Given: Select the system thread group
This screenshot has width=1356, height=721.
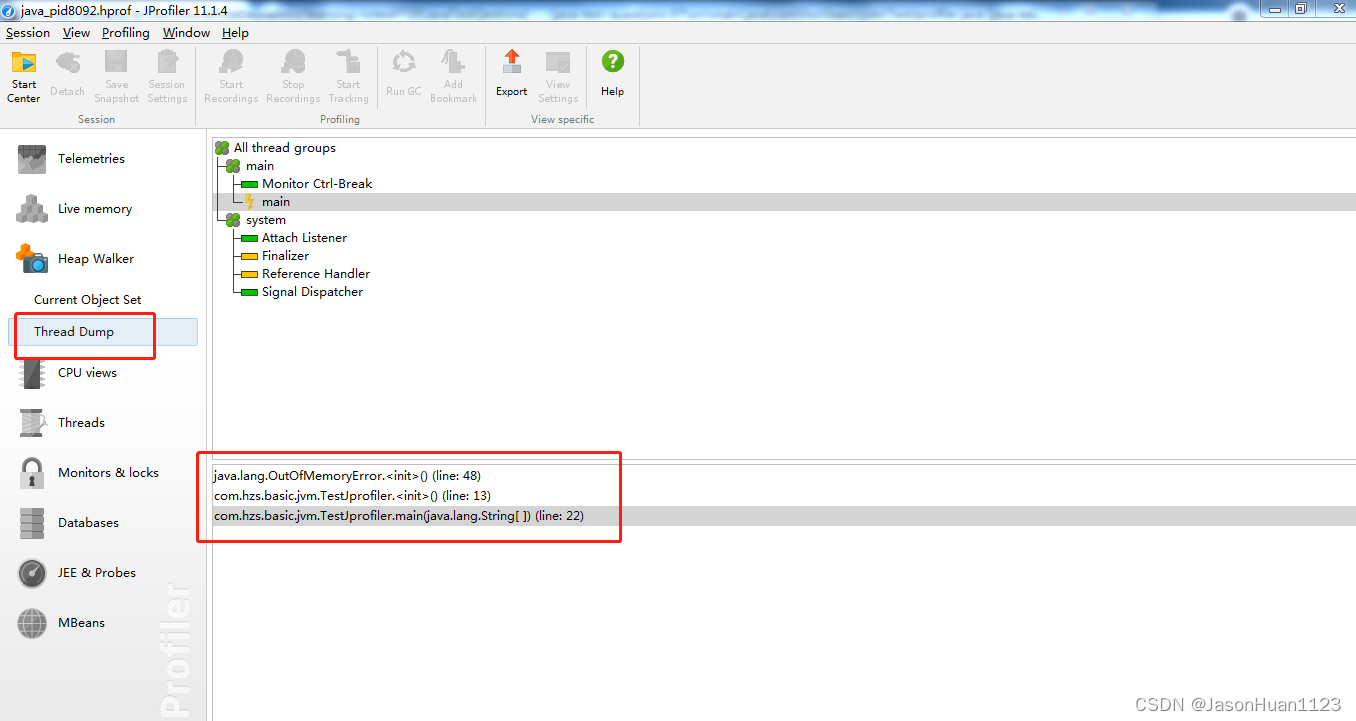Looking at the screenshot, I should click(266, 220).
